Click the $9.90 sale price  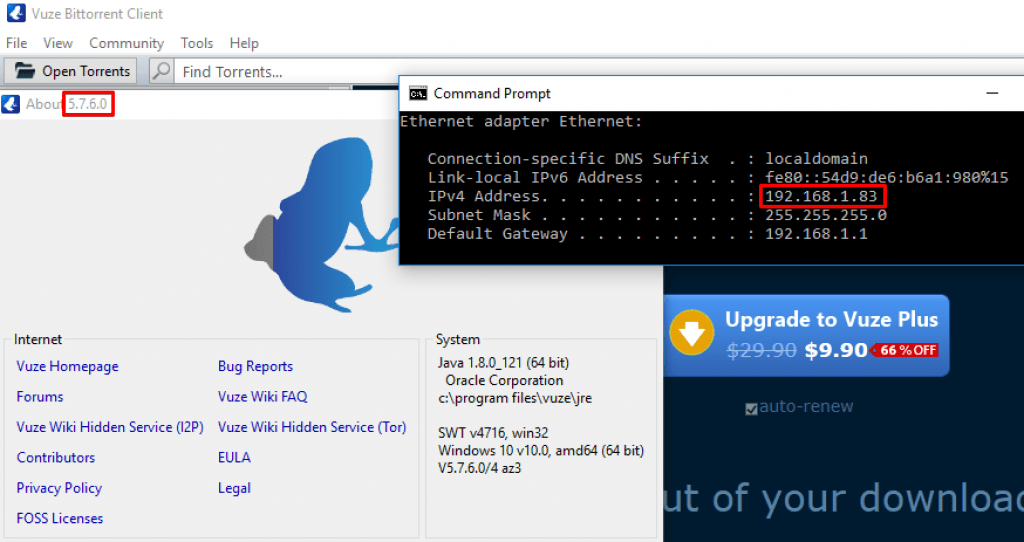[x=835, y=351]
